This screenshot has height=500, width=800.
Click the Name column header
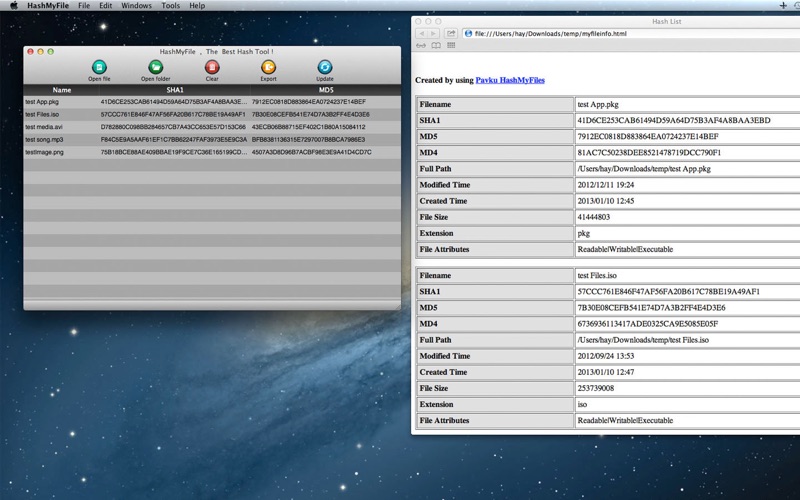click(62, 90)
